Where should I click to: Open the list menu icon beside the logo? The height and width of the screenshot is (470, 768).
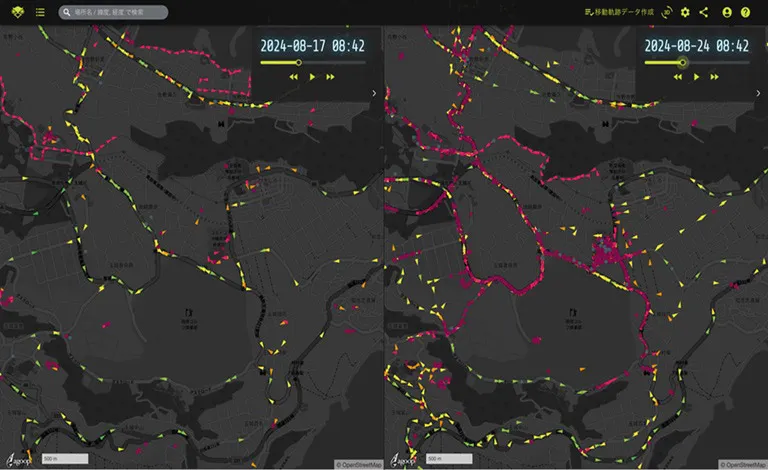pyautogui.click(x=40, y=13)
